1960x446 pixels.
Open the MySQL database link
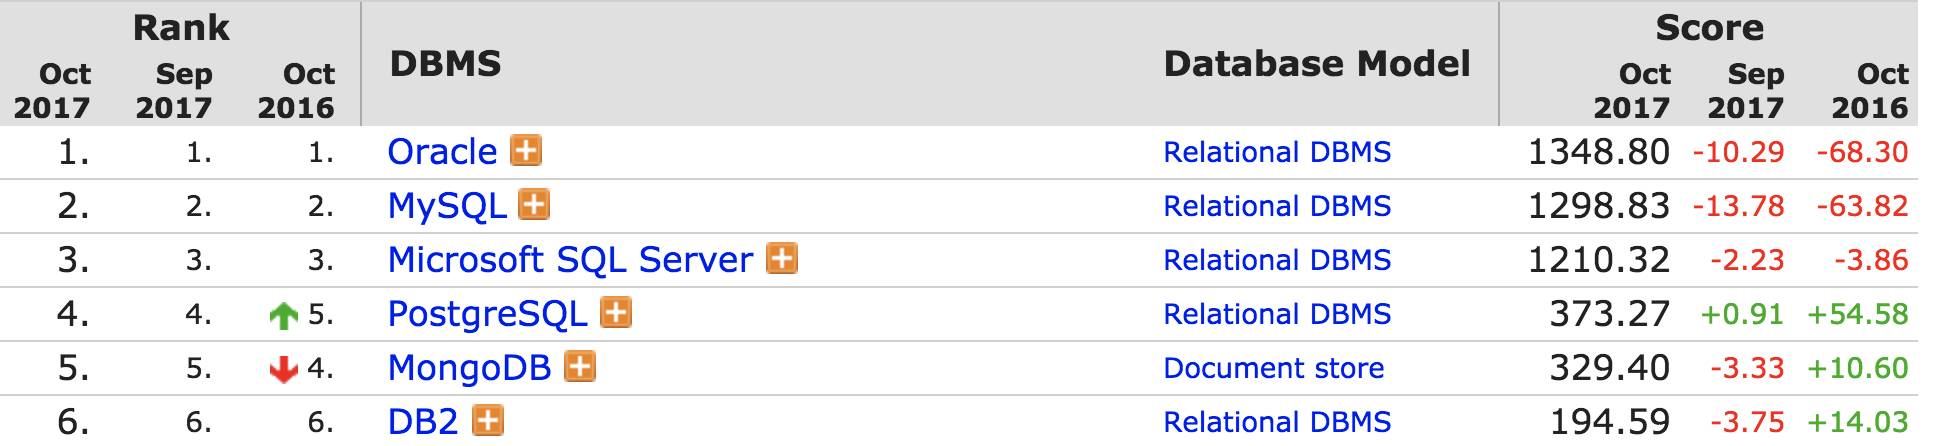[x=446, y=206]
